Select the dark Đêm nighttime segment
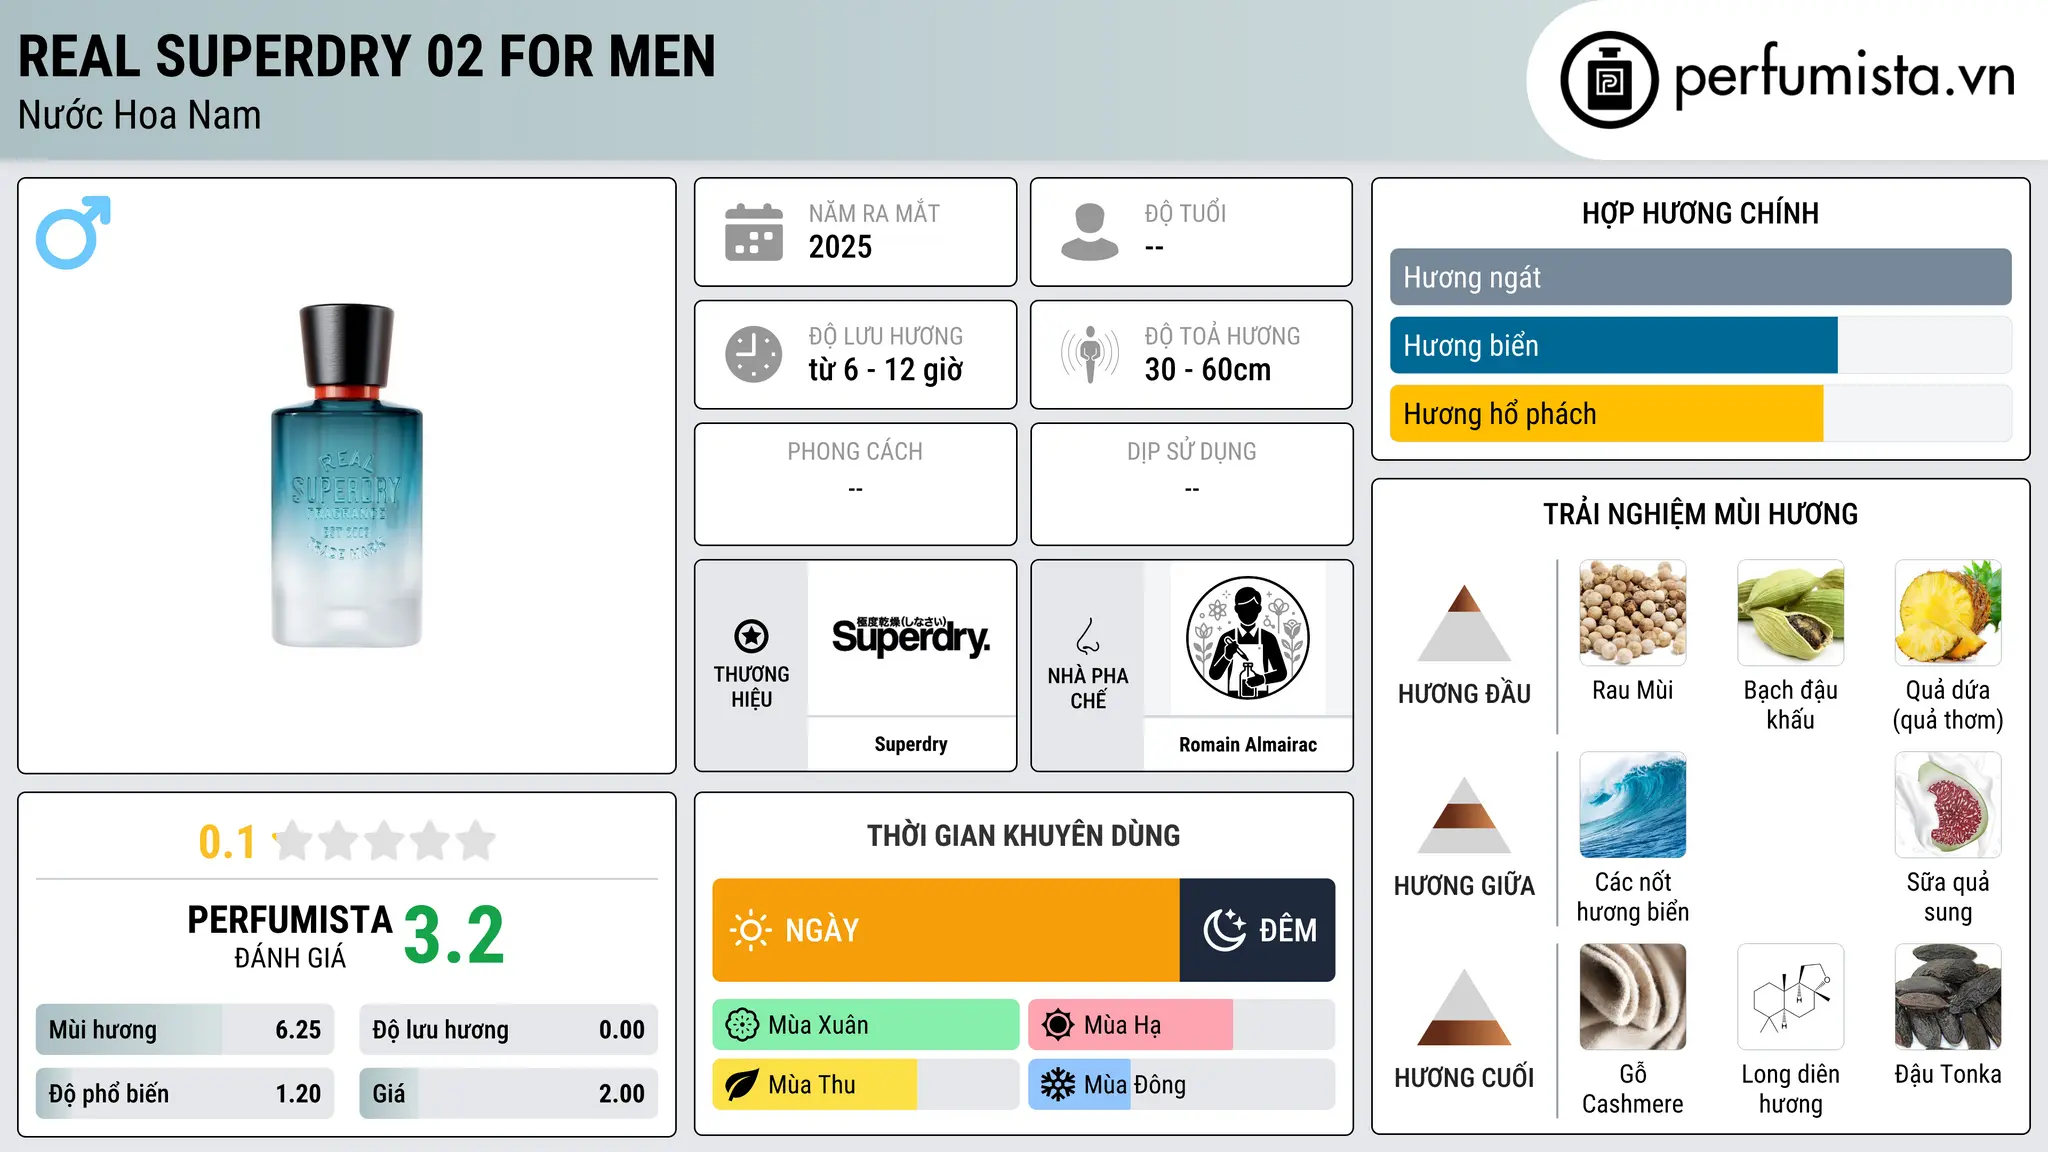2048x1152 pixels. point(1258,930)
